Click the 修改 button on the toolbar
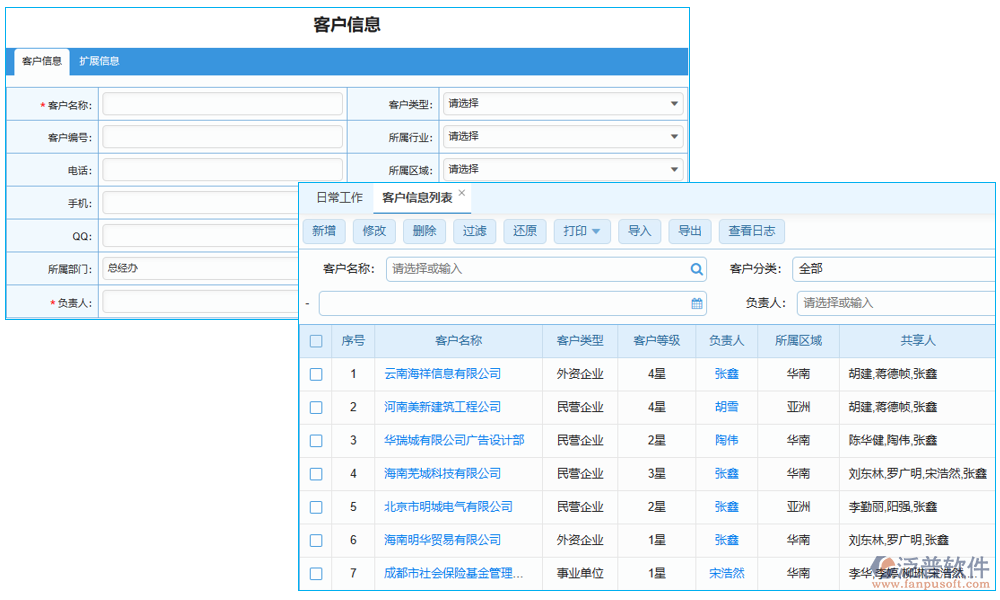Viewport: 1000px width, 600px height. click(374, 231)
